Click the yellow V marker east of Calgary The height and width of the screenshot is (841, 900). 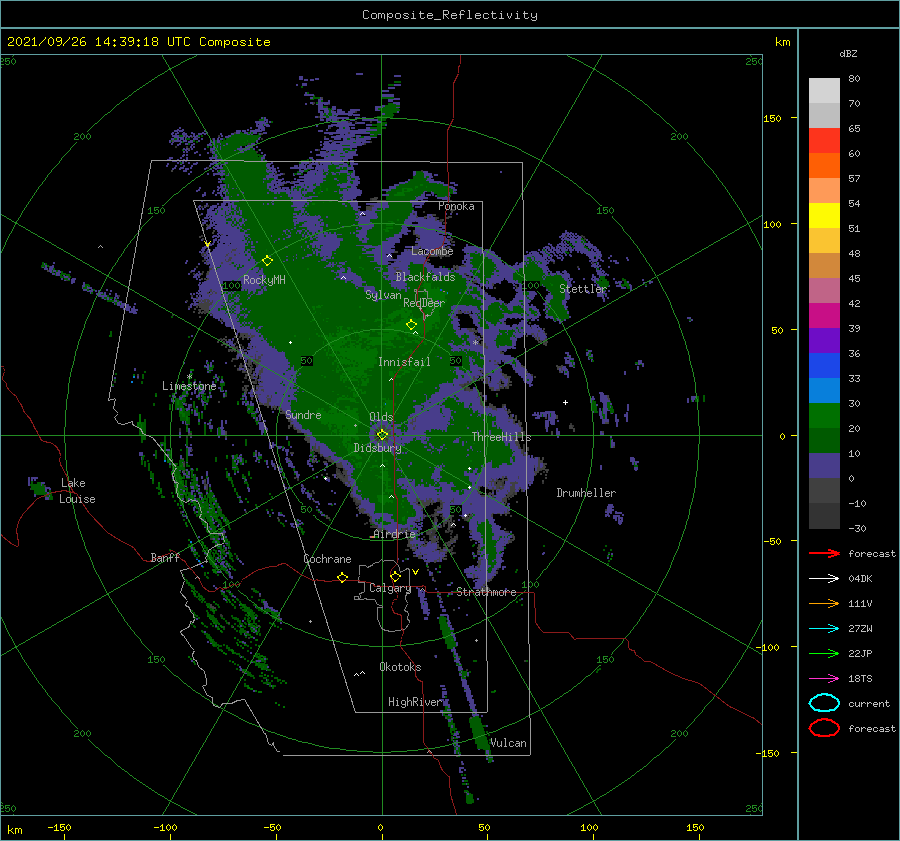(415, 572)
